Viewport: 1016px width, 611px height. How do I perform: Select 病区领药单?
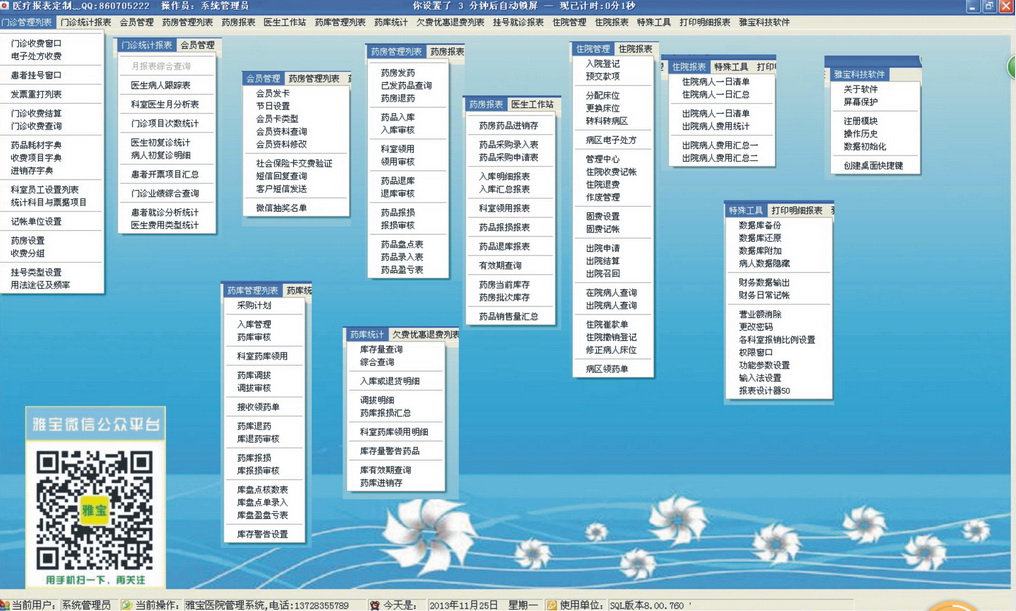click(606, 369)
